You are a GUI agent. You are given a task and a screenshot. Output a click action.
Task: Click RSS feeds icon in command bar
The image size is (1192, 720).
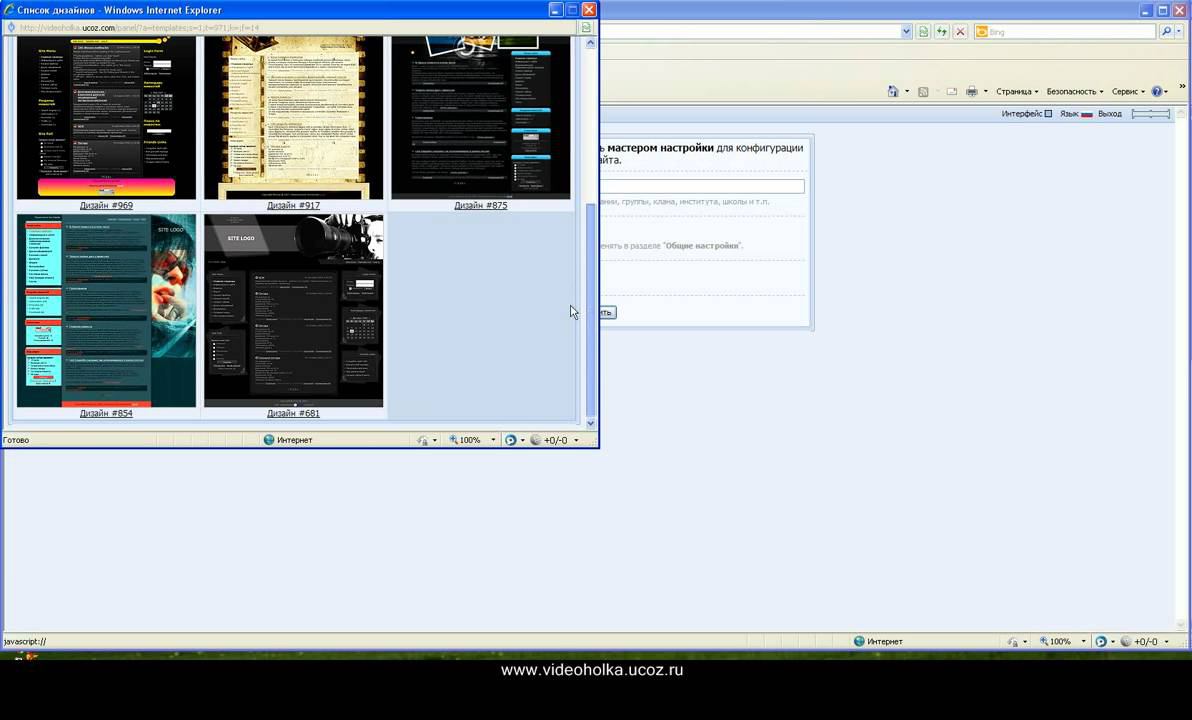point(923,91)
